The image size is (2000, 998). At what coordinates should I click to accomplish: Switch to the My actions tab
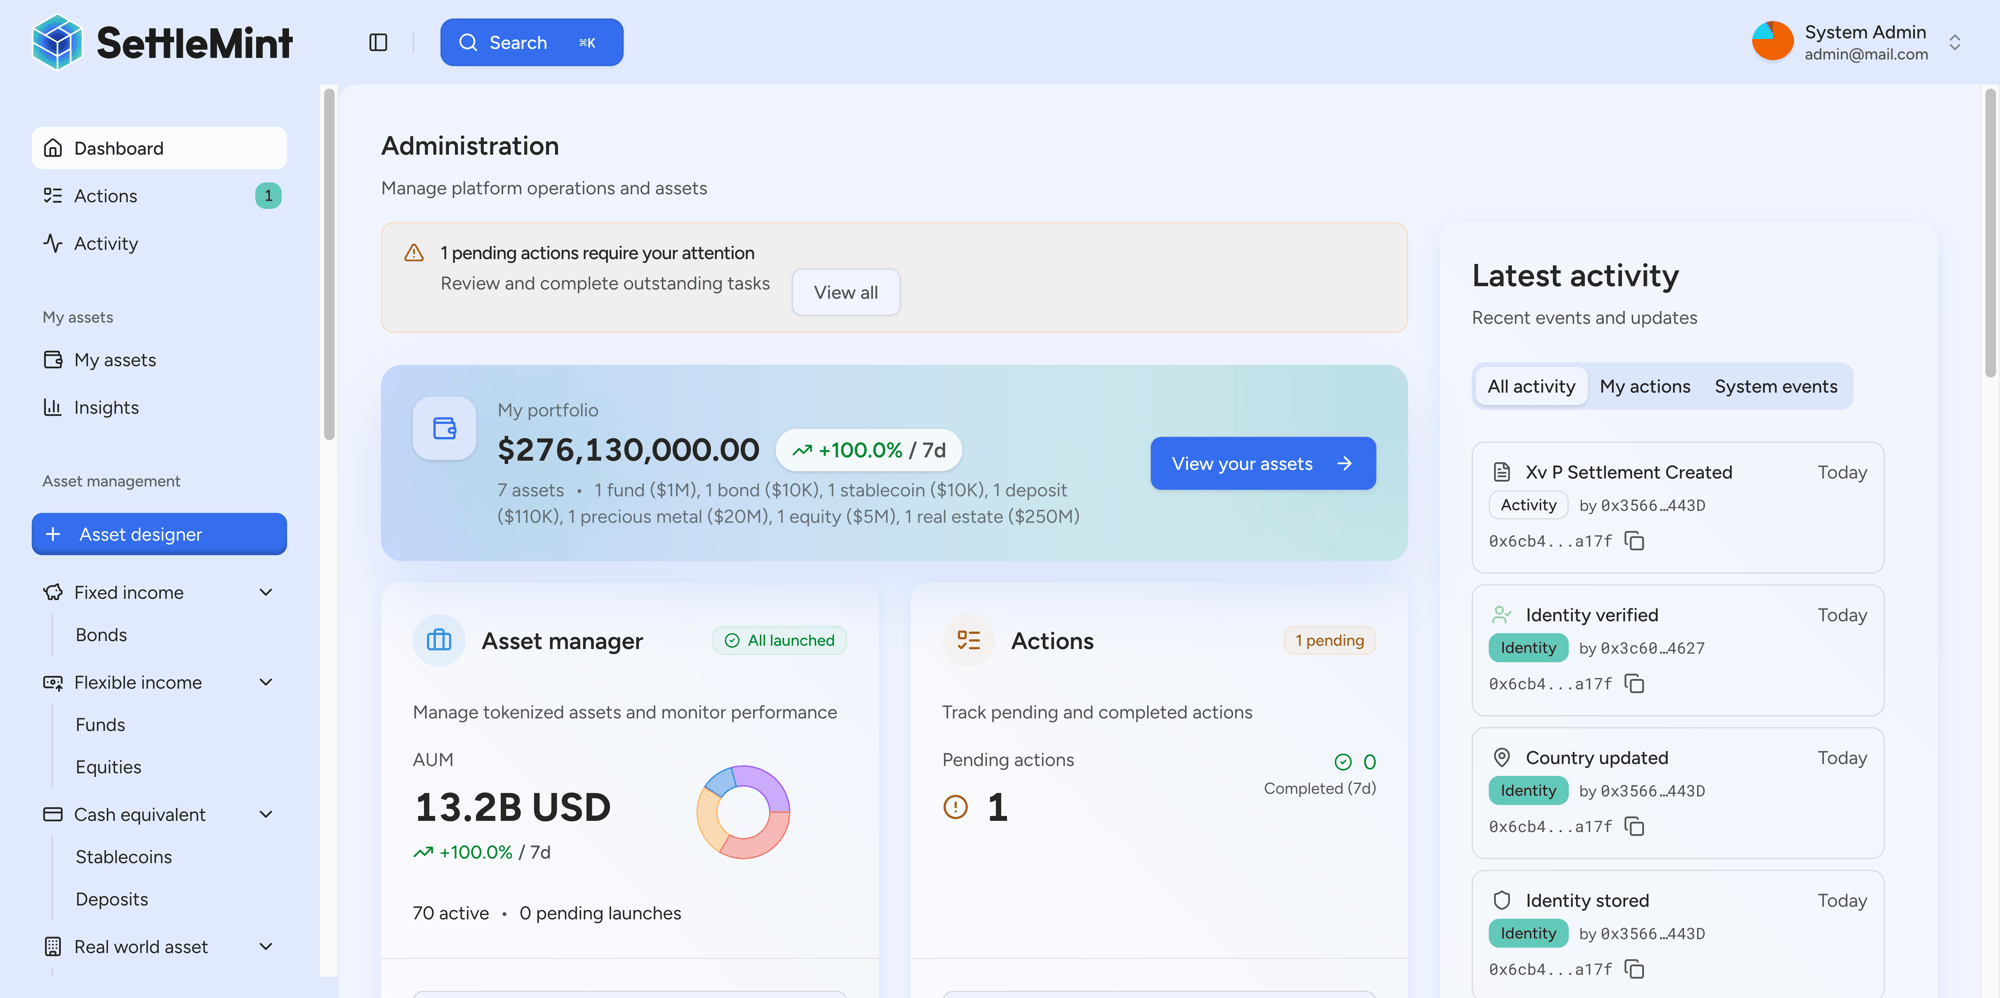click(1644, 386)
